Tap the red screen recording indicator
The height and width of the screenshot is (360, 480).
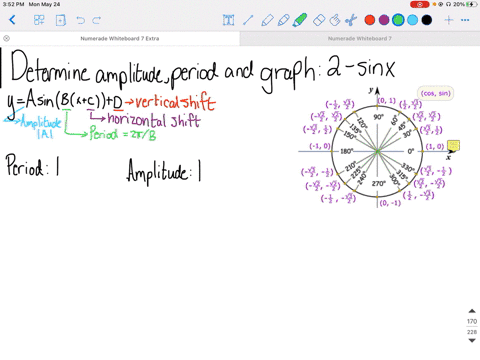[x=420, y=4]
